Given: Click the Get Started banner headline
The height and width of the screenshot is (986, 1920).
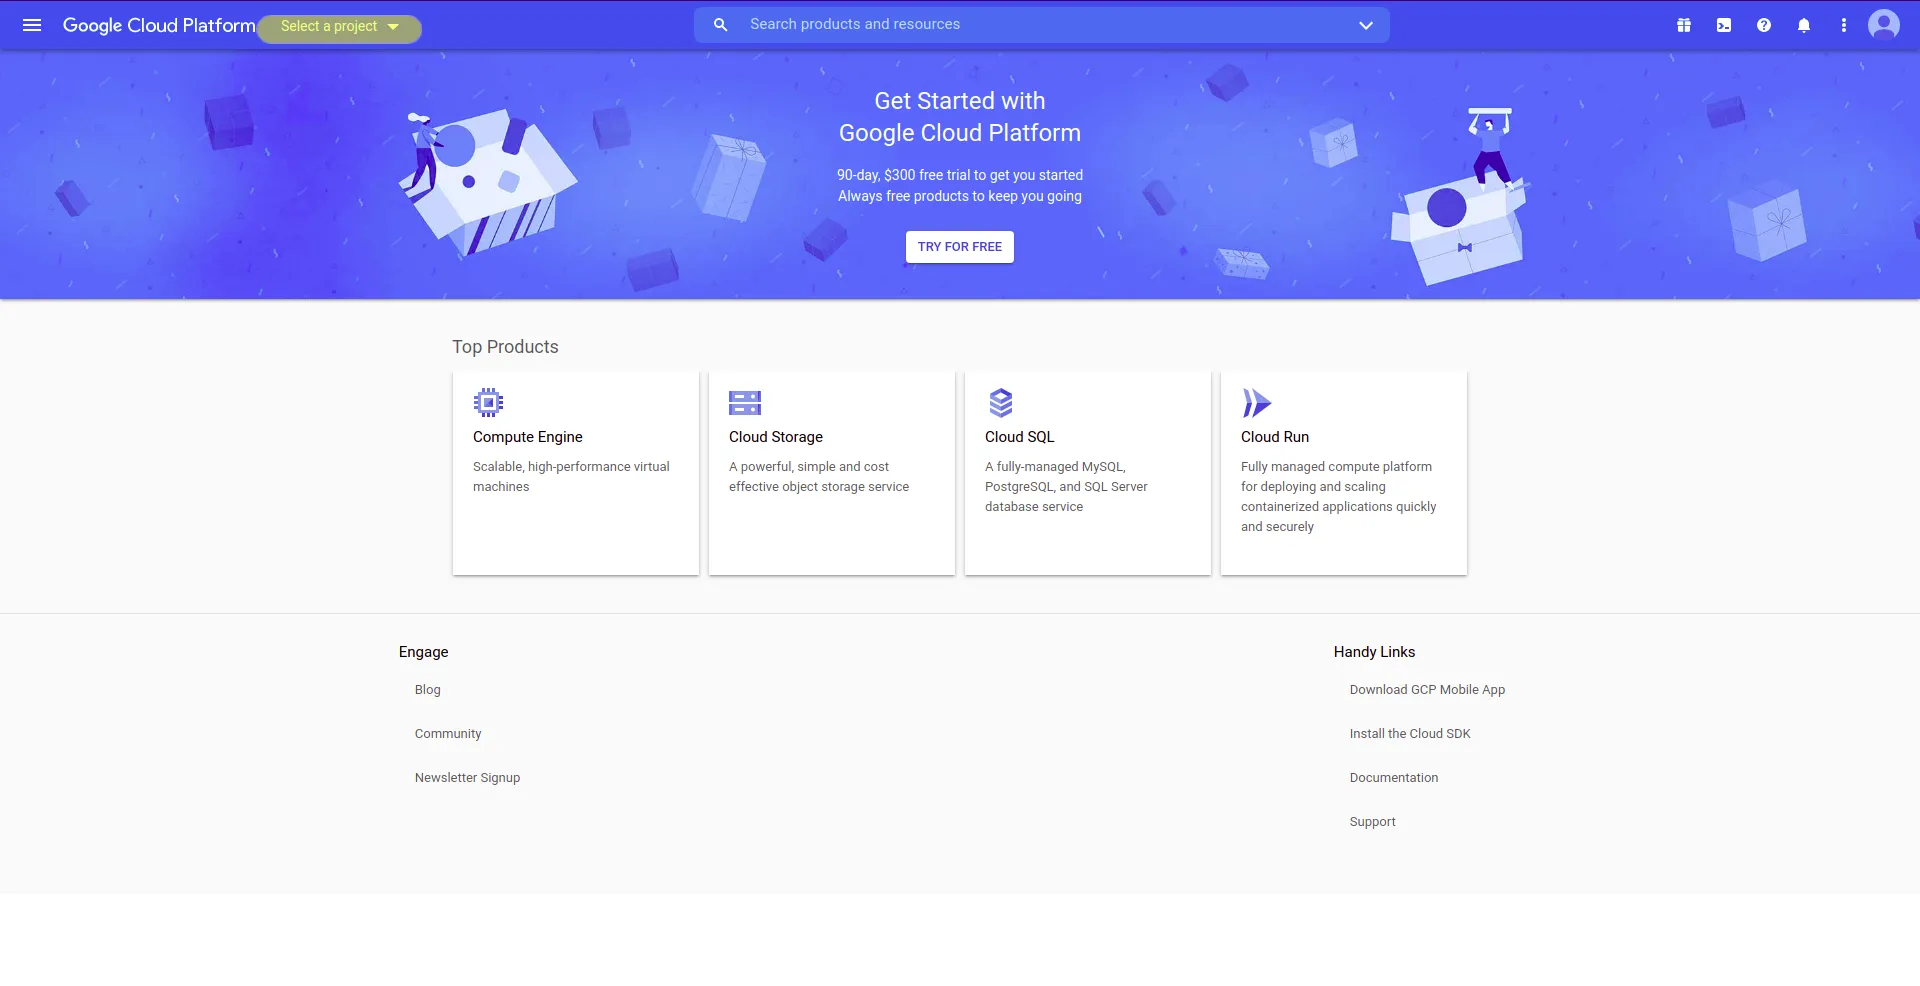Looking at the screenshot, I should coord(960,117).
